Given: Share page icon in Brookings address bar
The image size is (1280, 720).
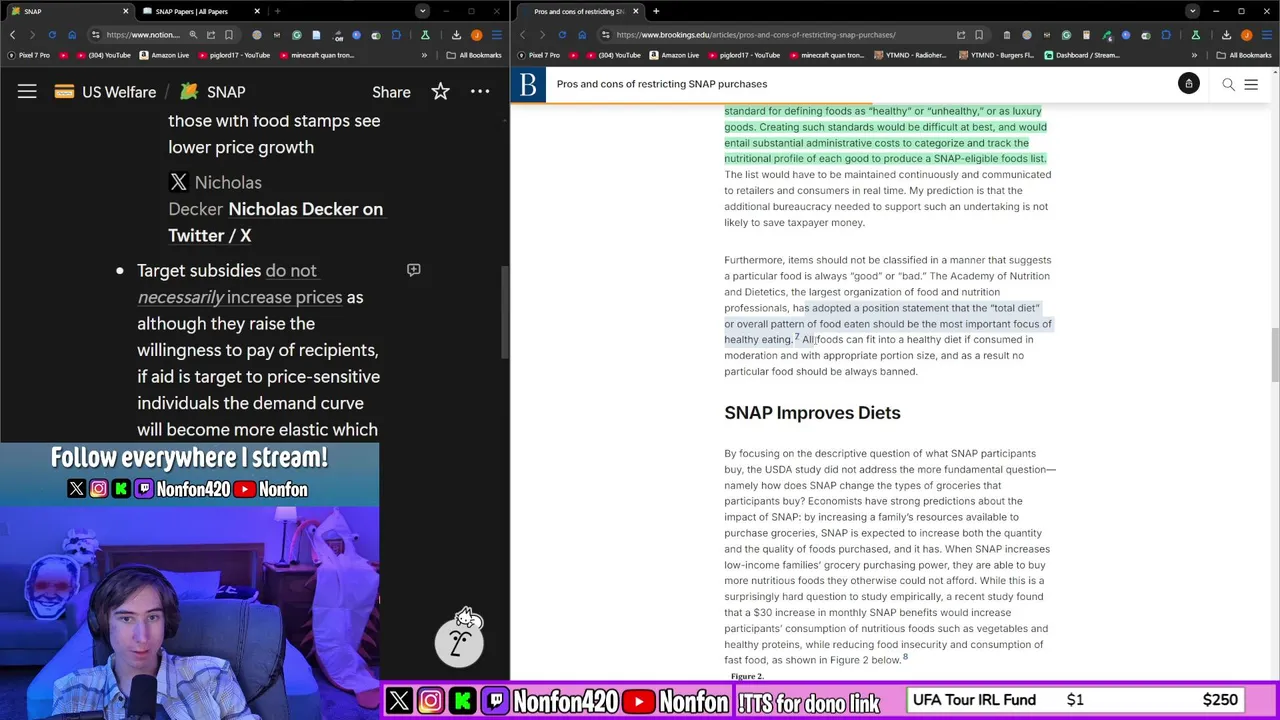Looking at the screenshot, I should [960, 35].
